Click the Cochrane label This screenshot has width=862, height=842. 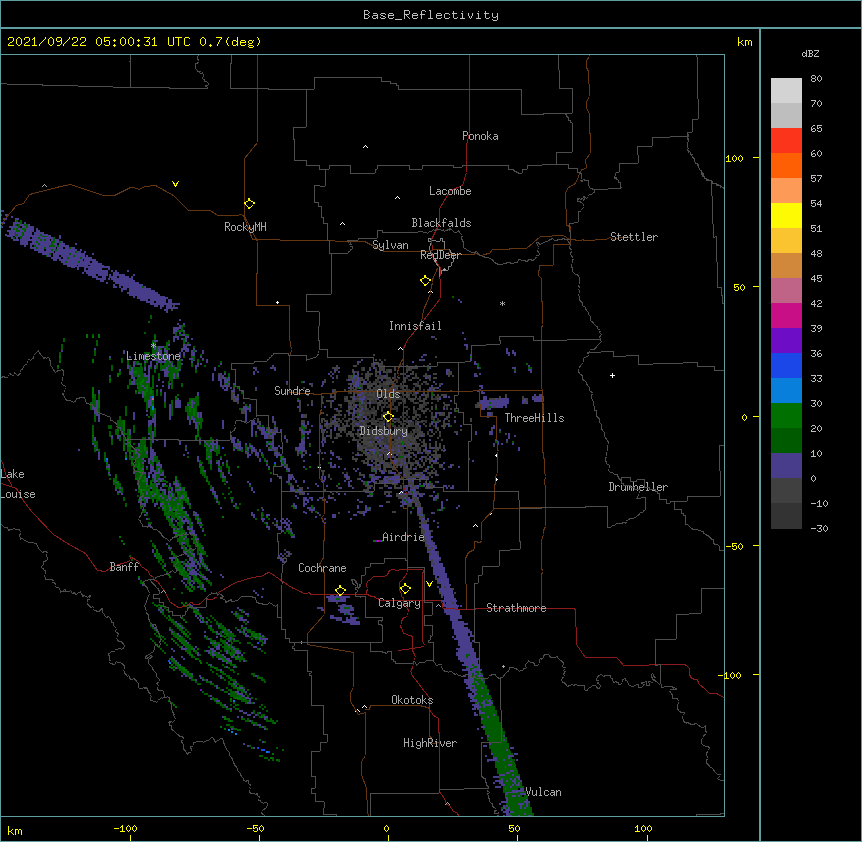click(322, 568)
